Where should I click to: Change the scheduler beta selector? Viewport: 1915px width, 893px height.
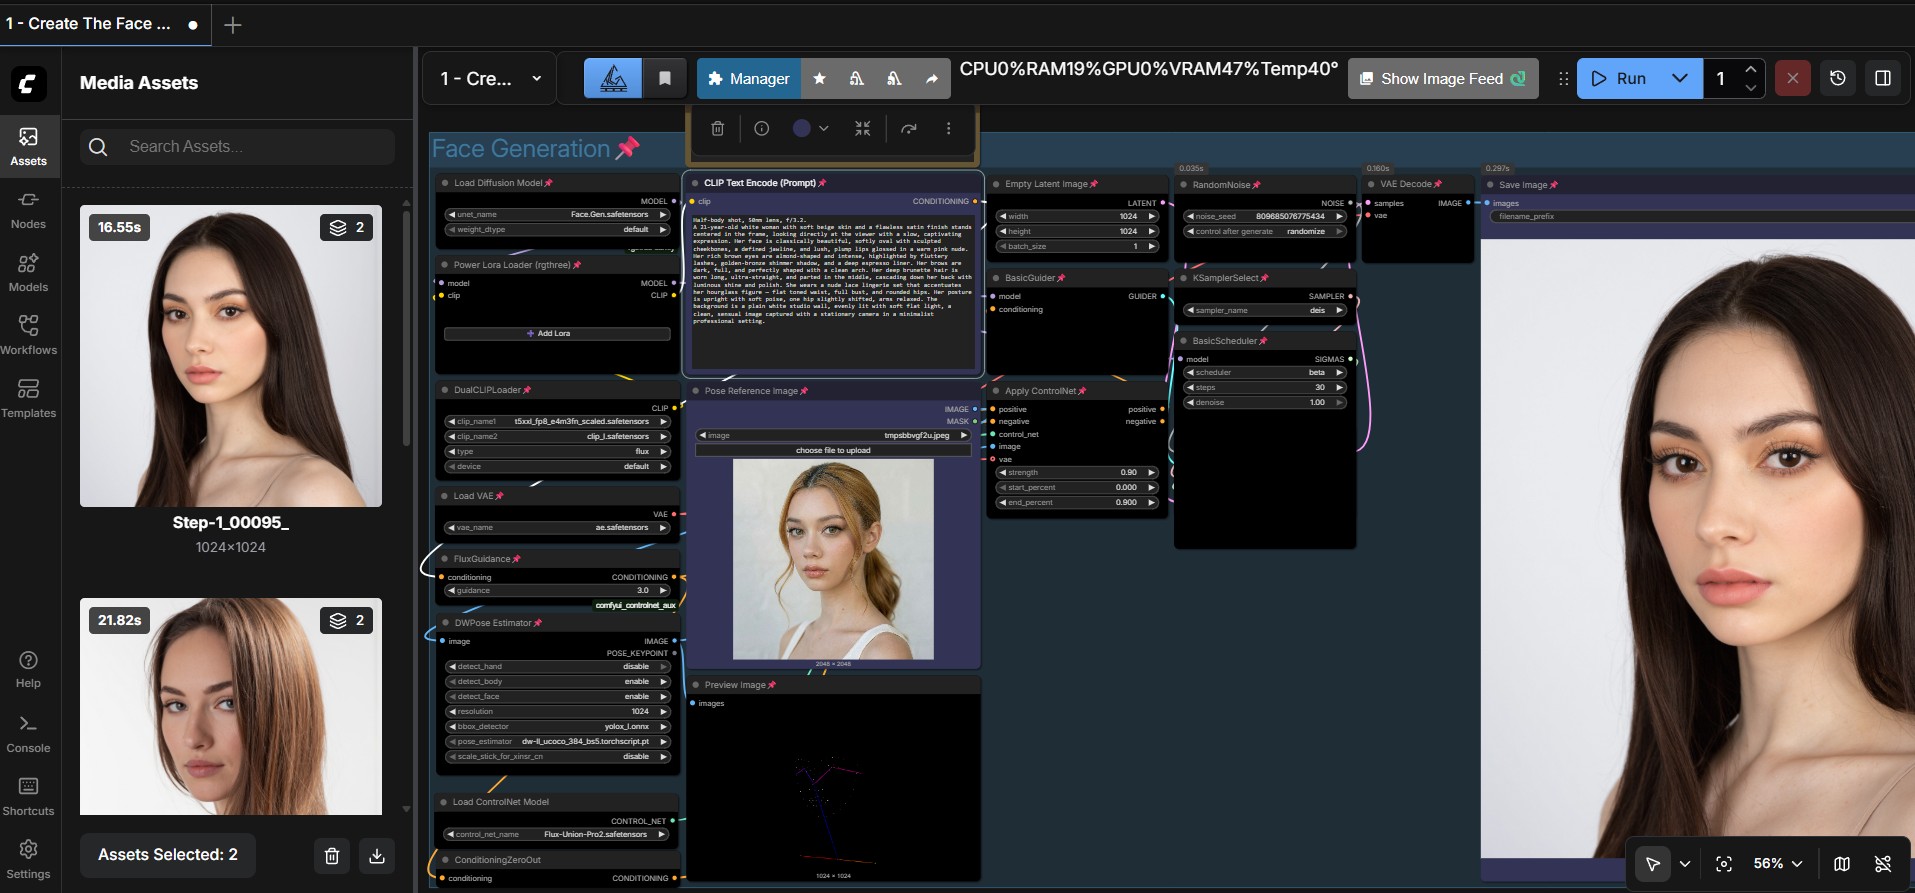1265,372
